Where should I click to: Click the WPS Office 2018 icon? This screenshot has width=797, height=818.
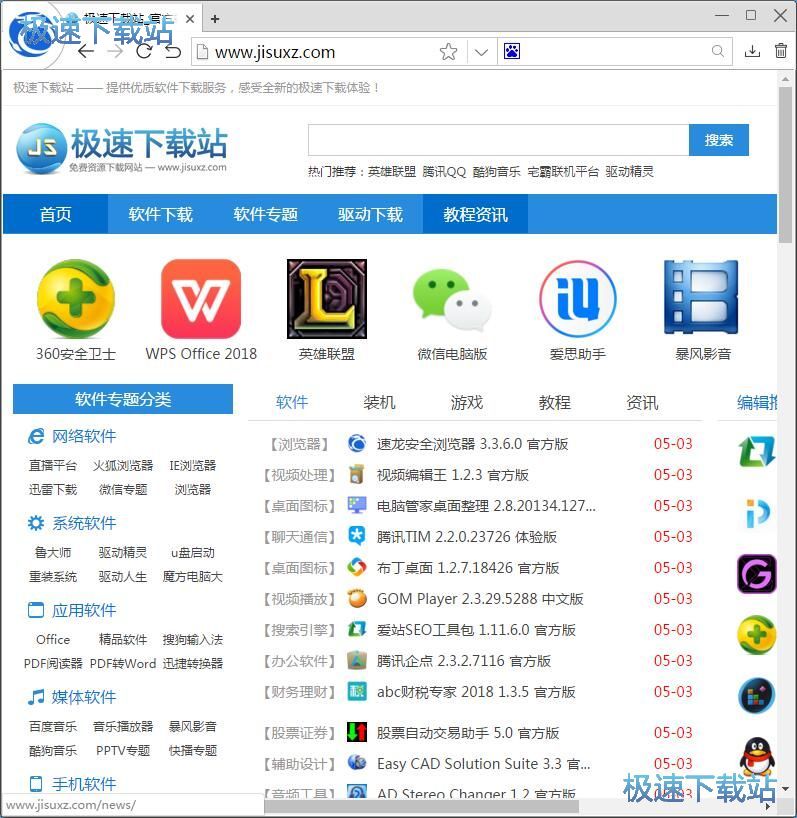click(x=201, y=299)
